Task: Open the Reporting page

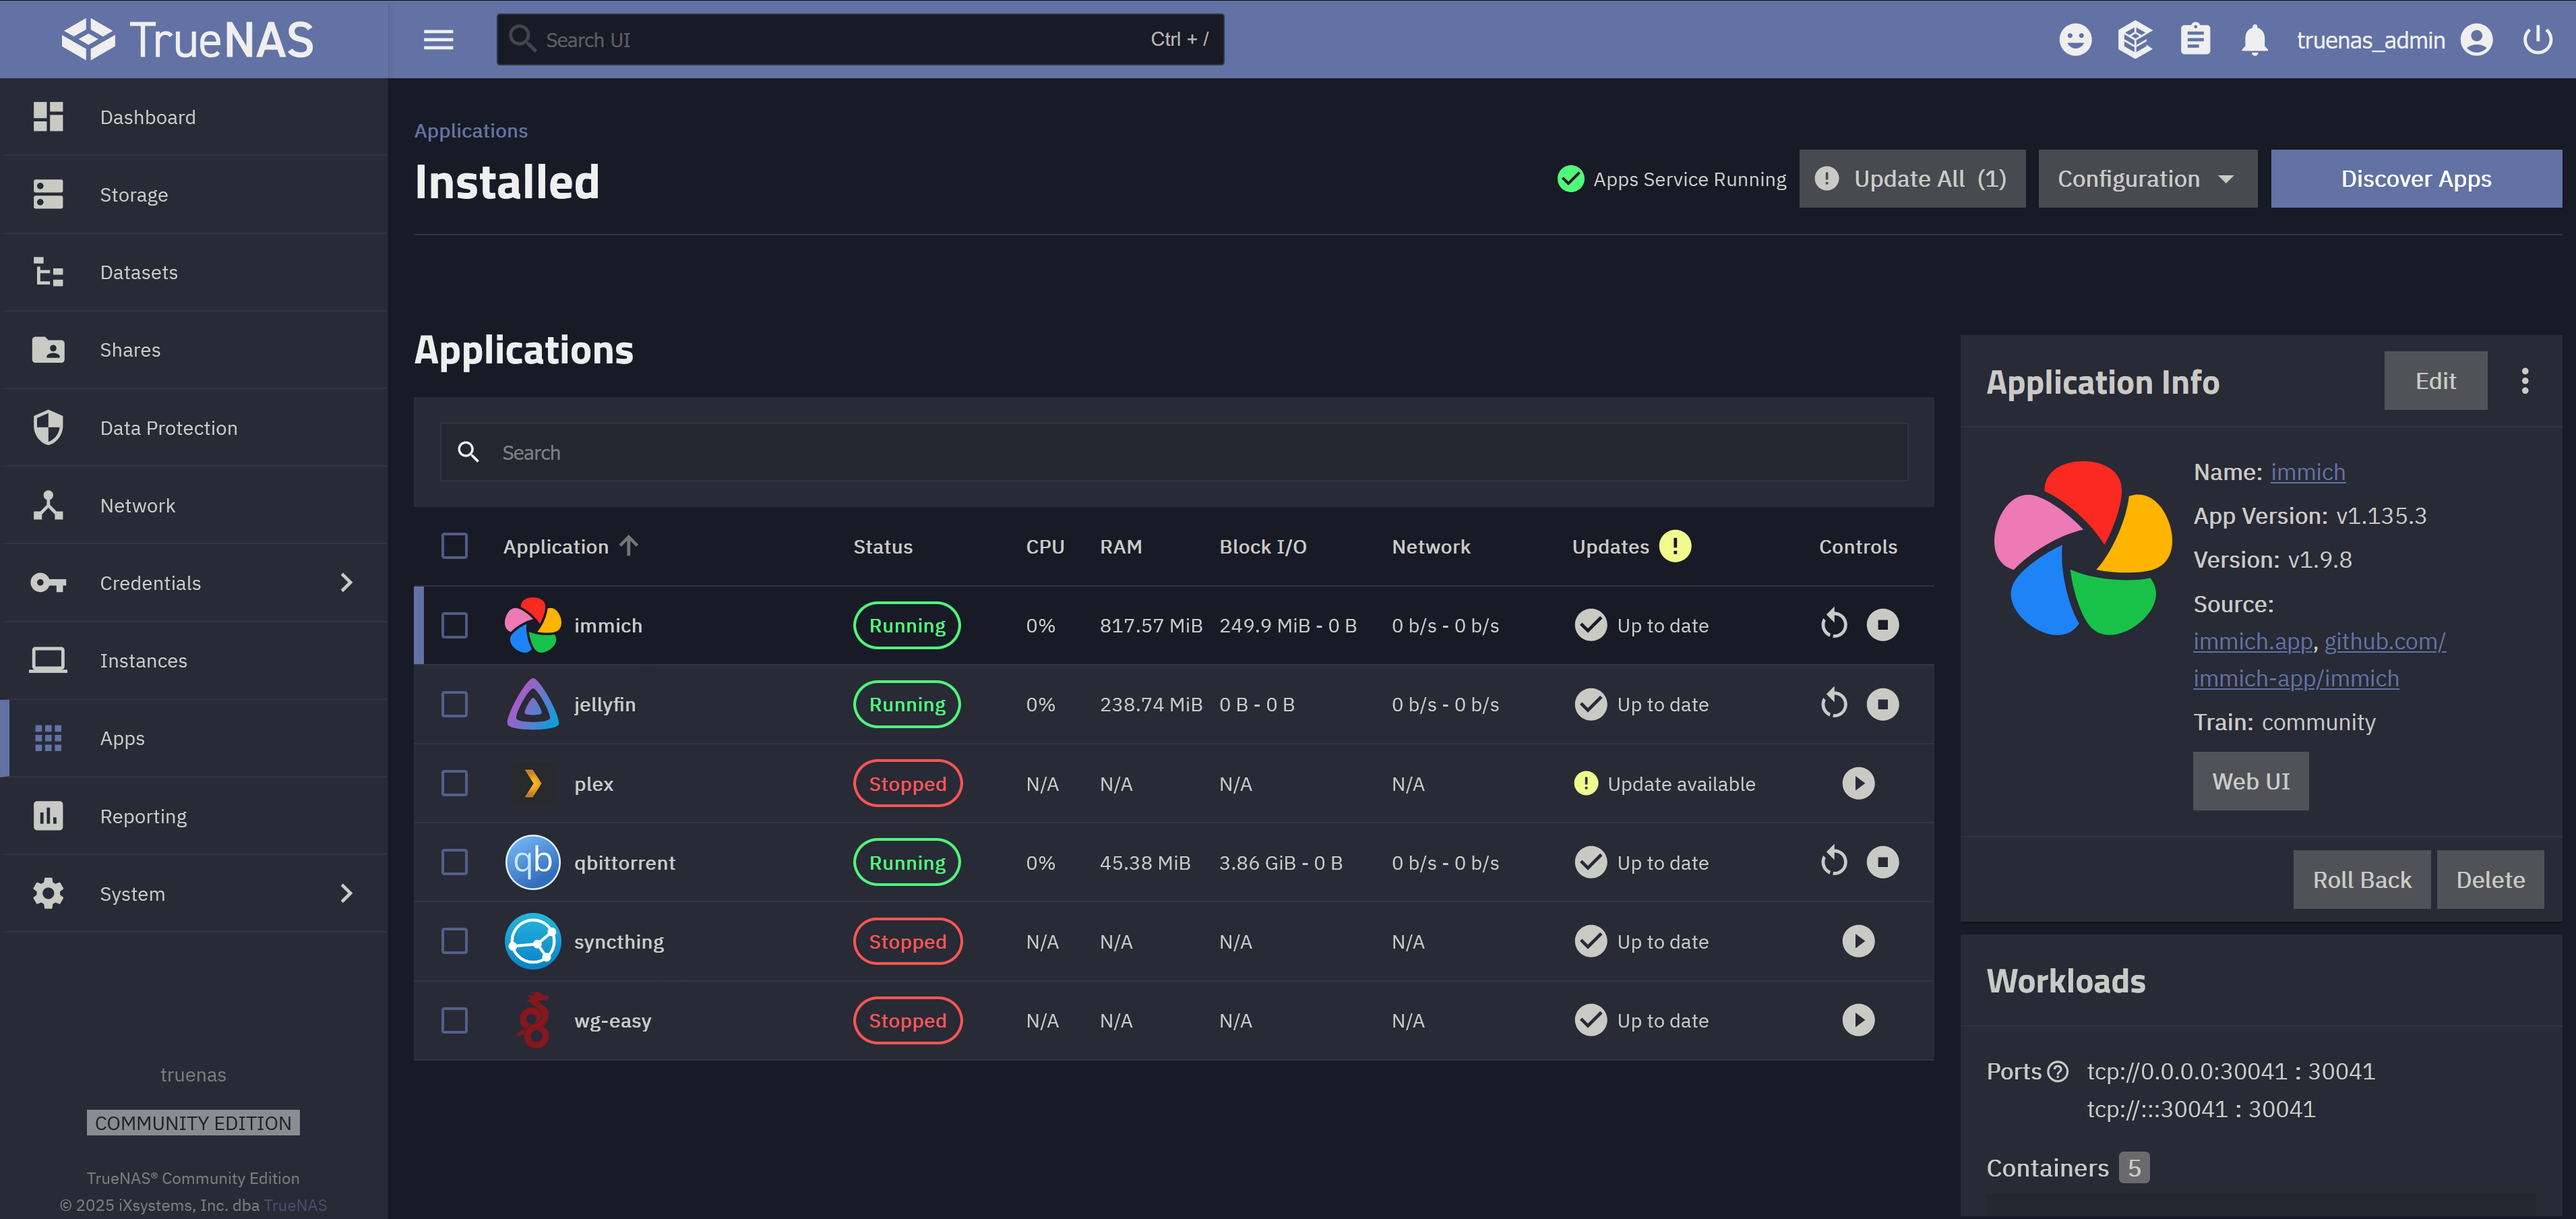Action: coord(143,816)
